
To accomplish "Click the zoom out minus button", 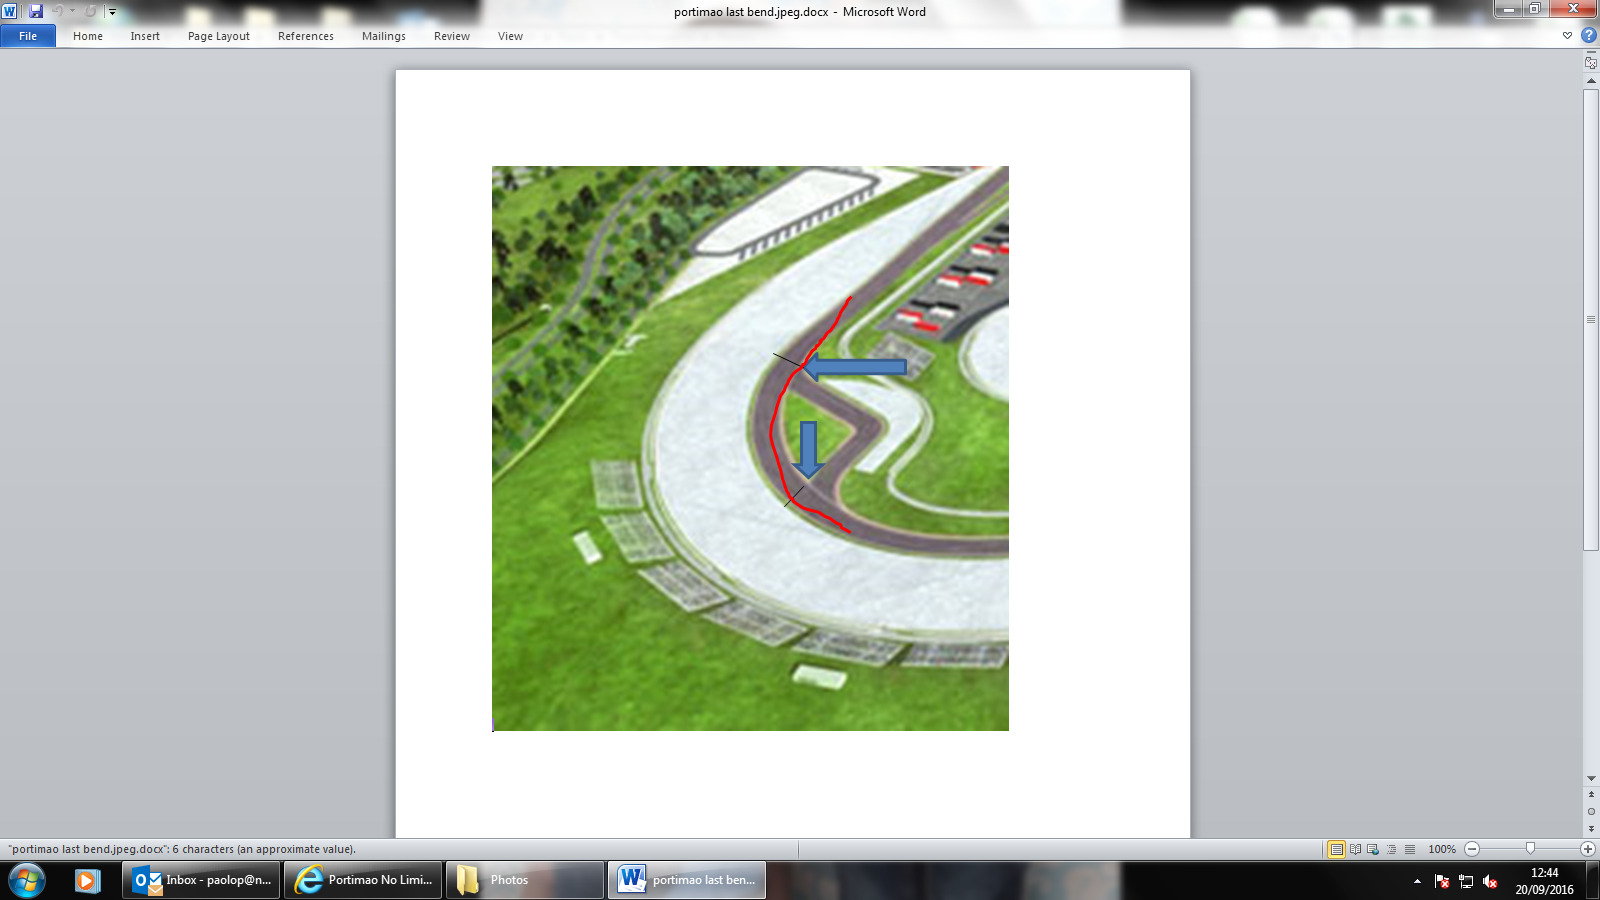I will coord(1472,849).
